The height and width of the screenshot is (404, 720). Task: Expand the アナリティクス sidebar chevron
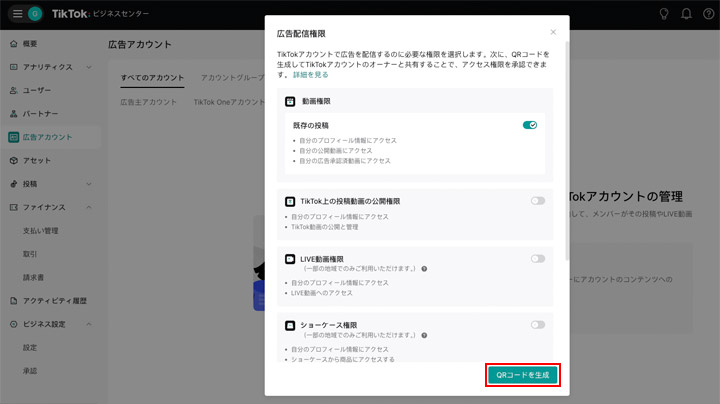tap(89, 67)
